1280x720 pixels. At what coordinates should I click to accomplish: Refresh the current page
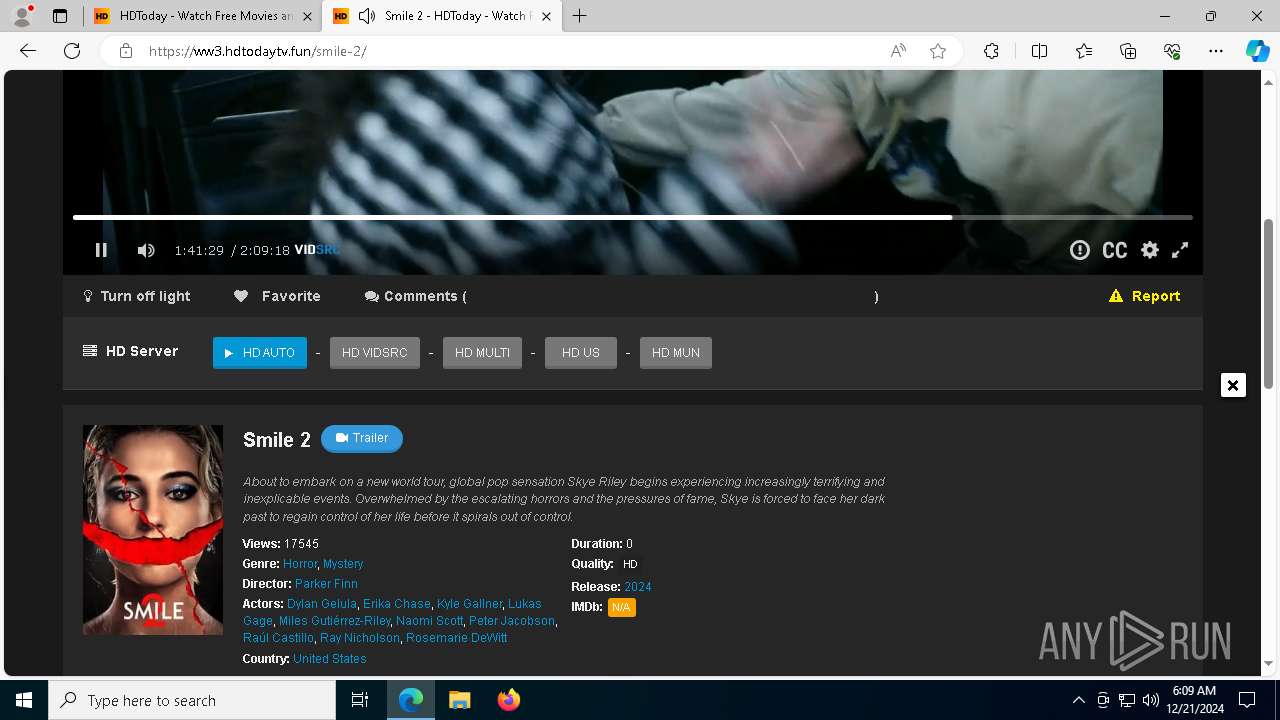click(72, 51)
